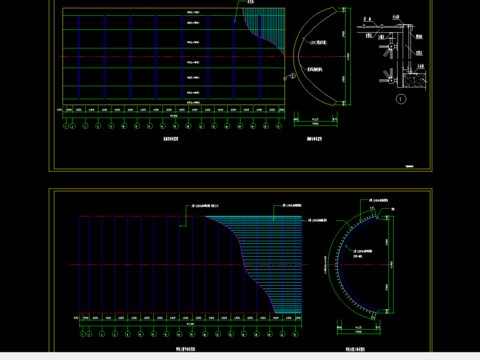Viewport: 480px width, 360px height.
Task: Select the upper plan drawing title text
Action: coord(171,139)
